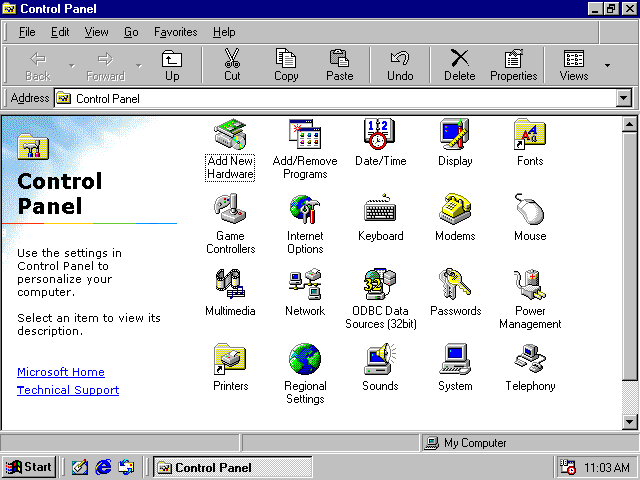This screenshot has height=480, width=640.
Task: Open the Power Management icon
Action: (530, 284)
